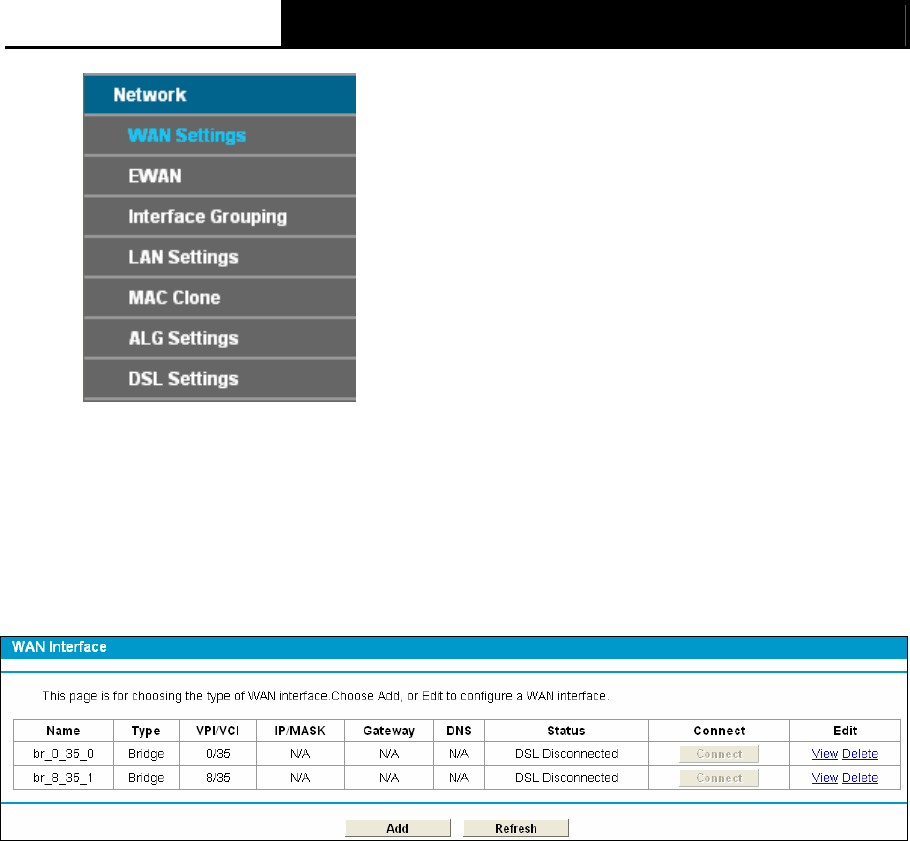Image resolution: width=910 pixels, height=841 pixels.
Task: Delete the br_0_35_0 interface
Action: point(860,754)
